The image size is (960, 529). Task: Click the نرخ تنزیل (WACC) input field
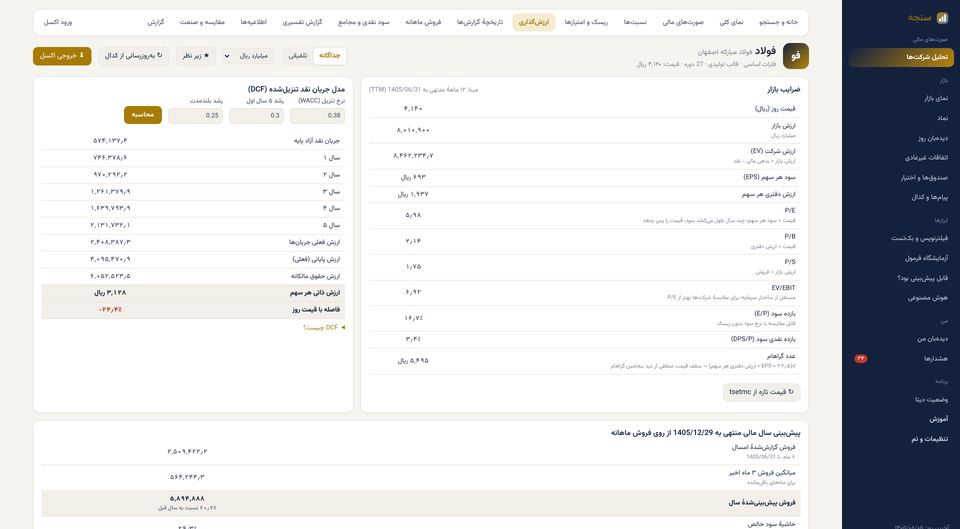(x=317, y=116)
